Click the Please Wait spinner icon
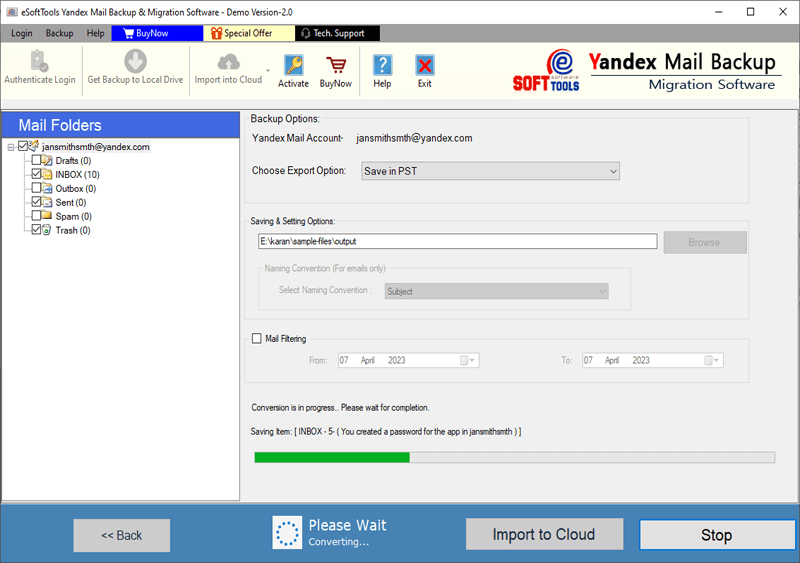The image size is (800, 563). (x=287, y=532)
